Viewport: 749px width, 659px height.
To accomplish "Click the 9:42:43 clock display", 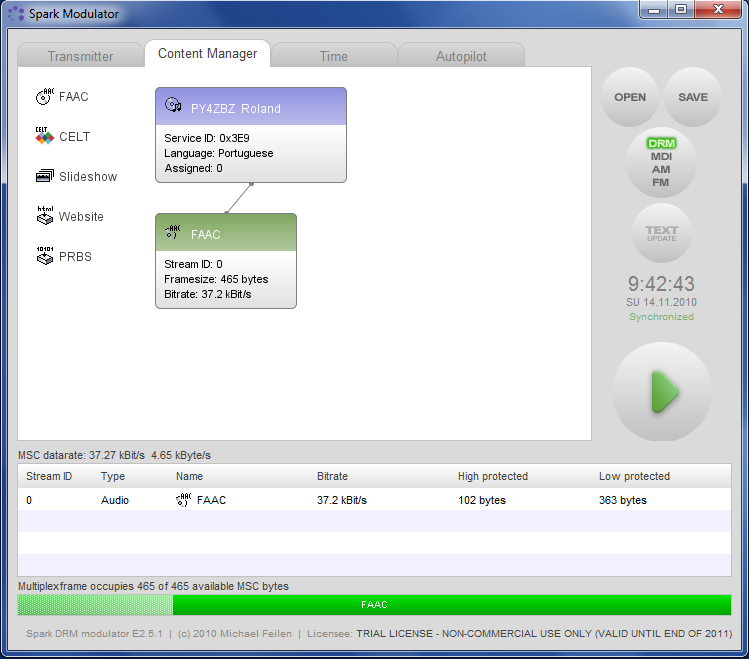I will (661, 284).
